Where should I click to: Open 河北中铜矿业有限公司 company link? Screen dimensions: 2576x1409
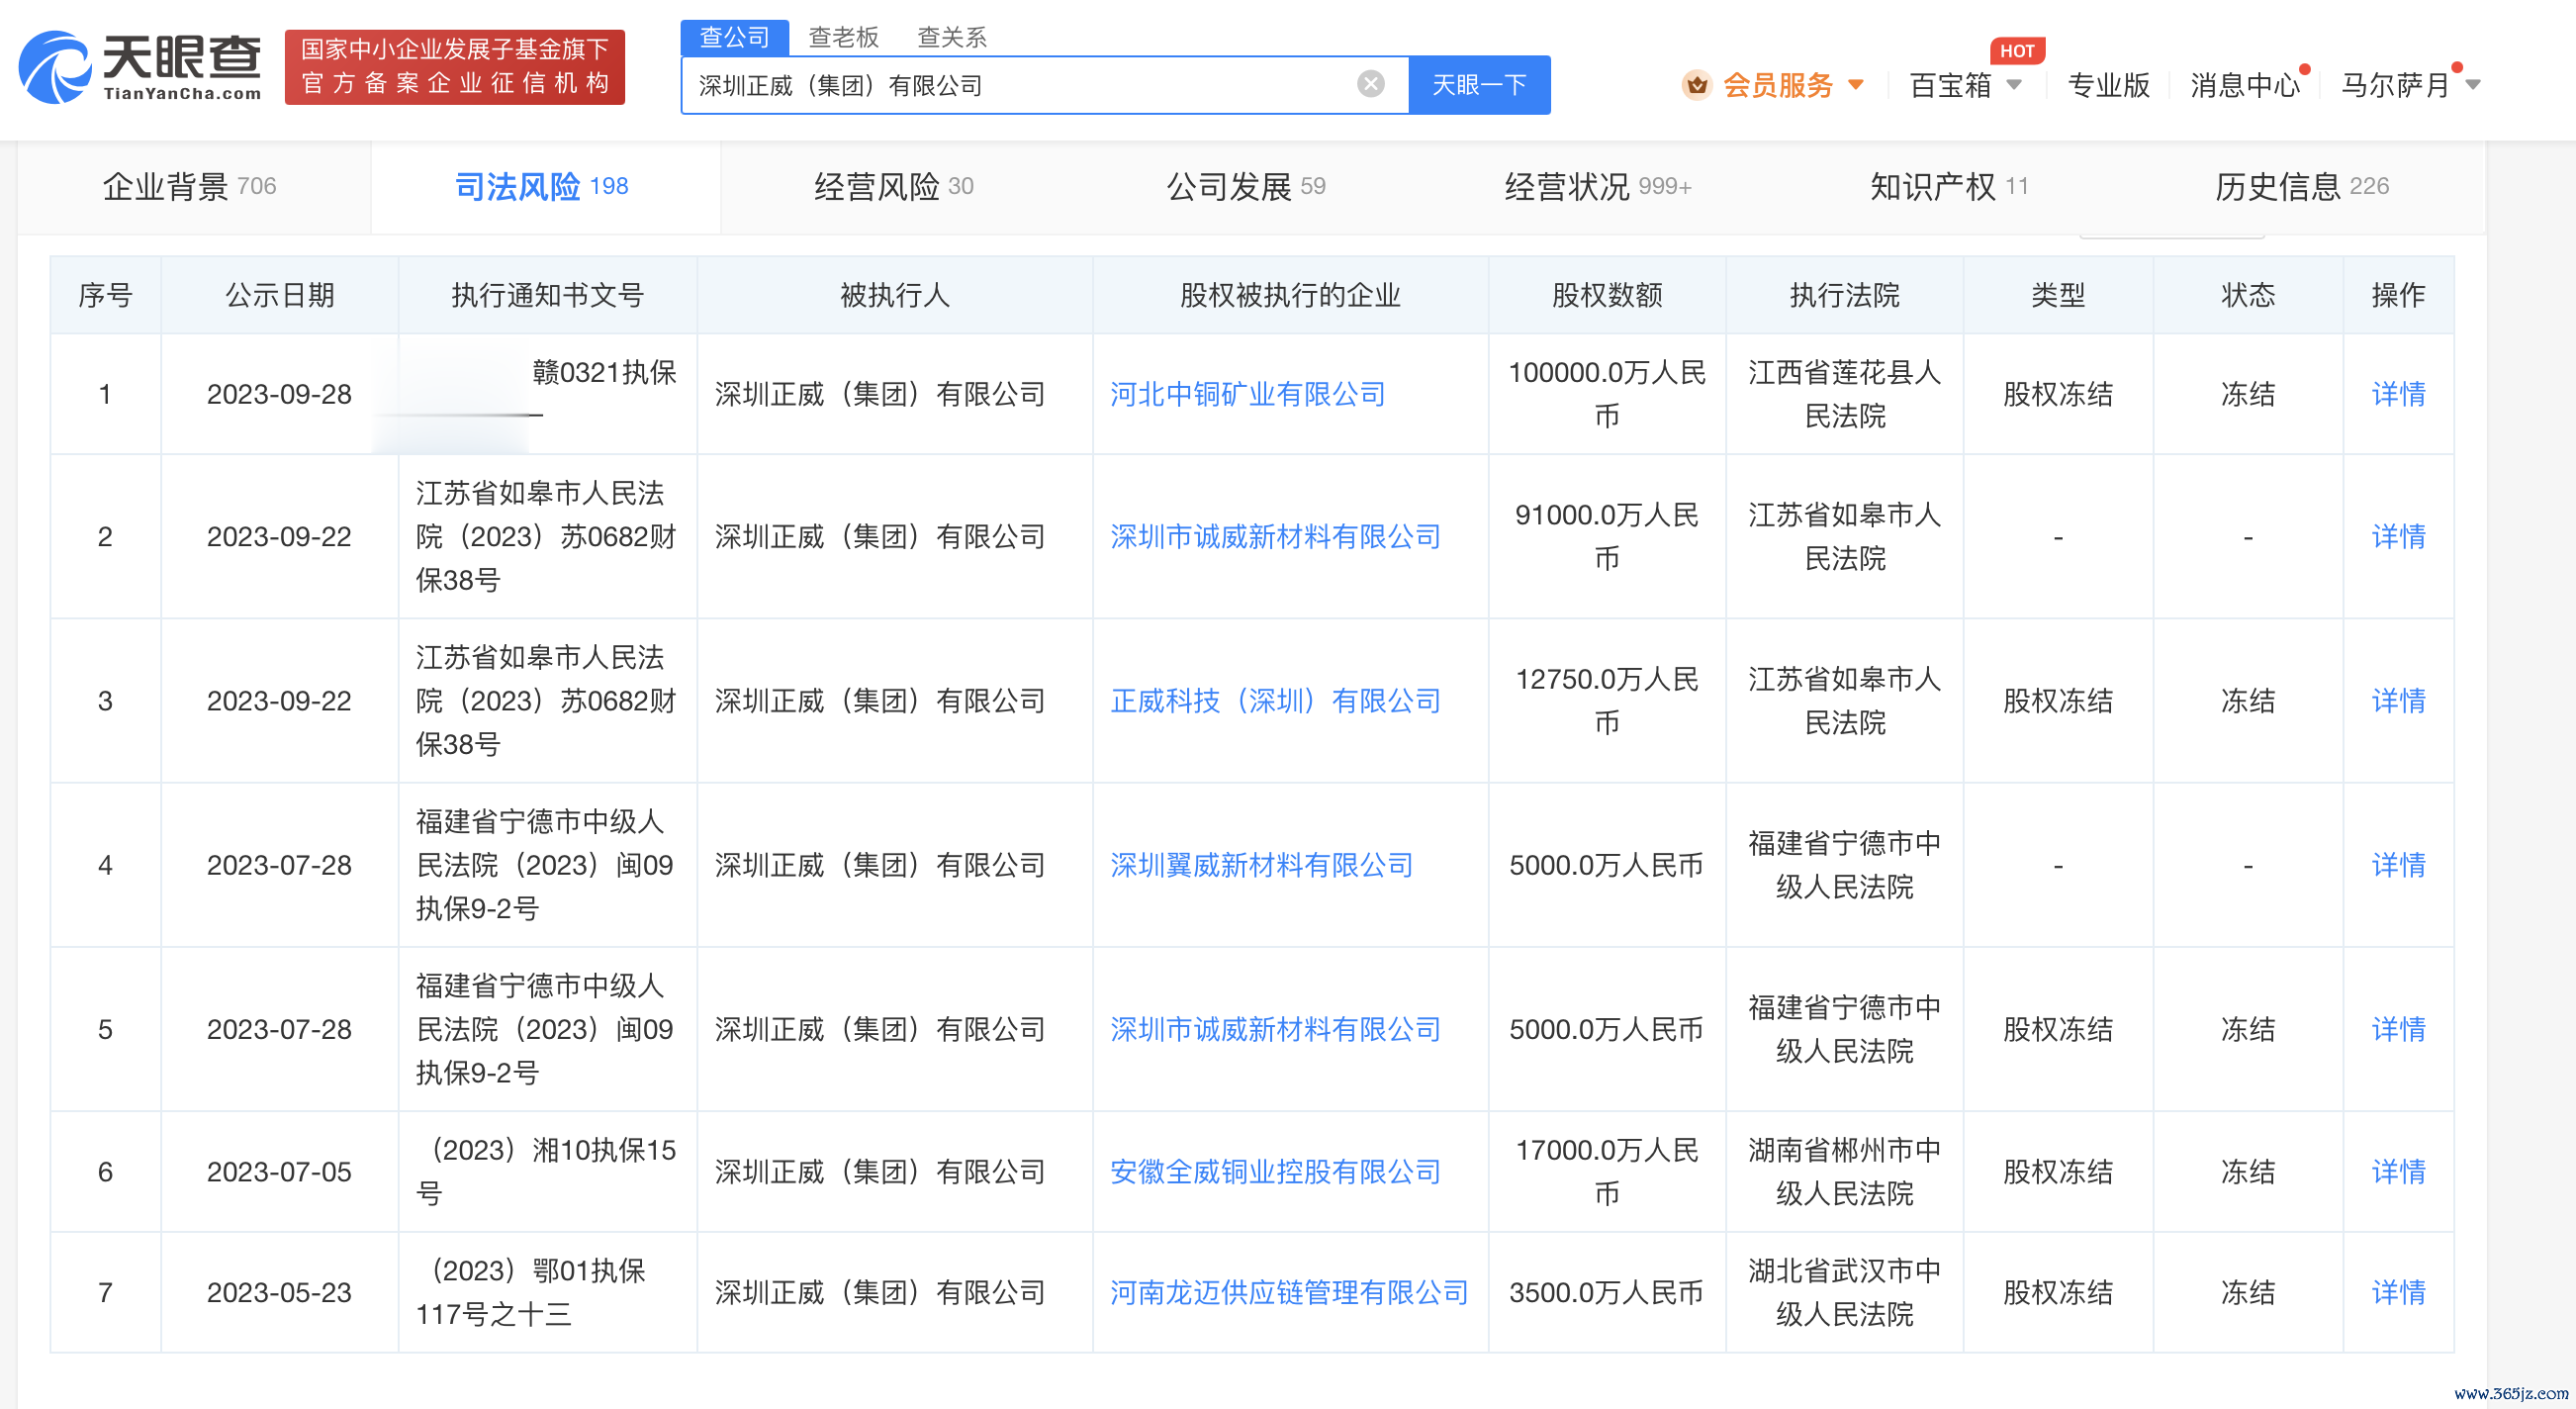pyautogui.click(x=1247, y=394)
